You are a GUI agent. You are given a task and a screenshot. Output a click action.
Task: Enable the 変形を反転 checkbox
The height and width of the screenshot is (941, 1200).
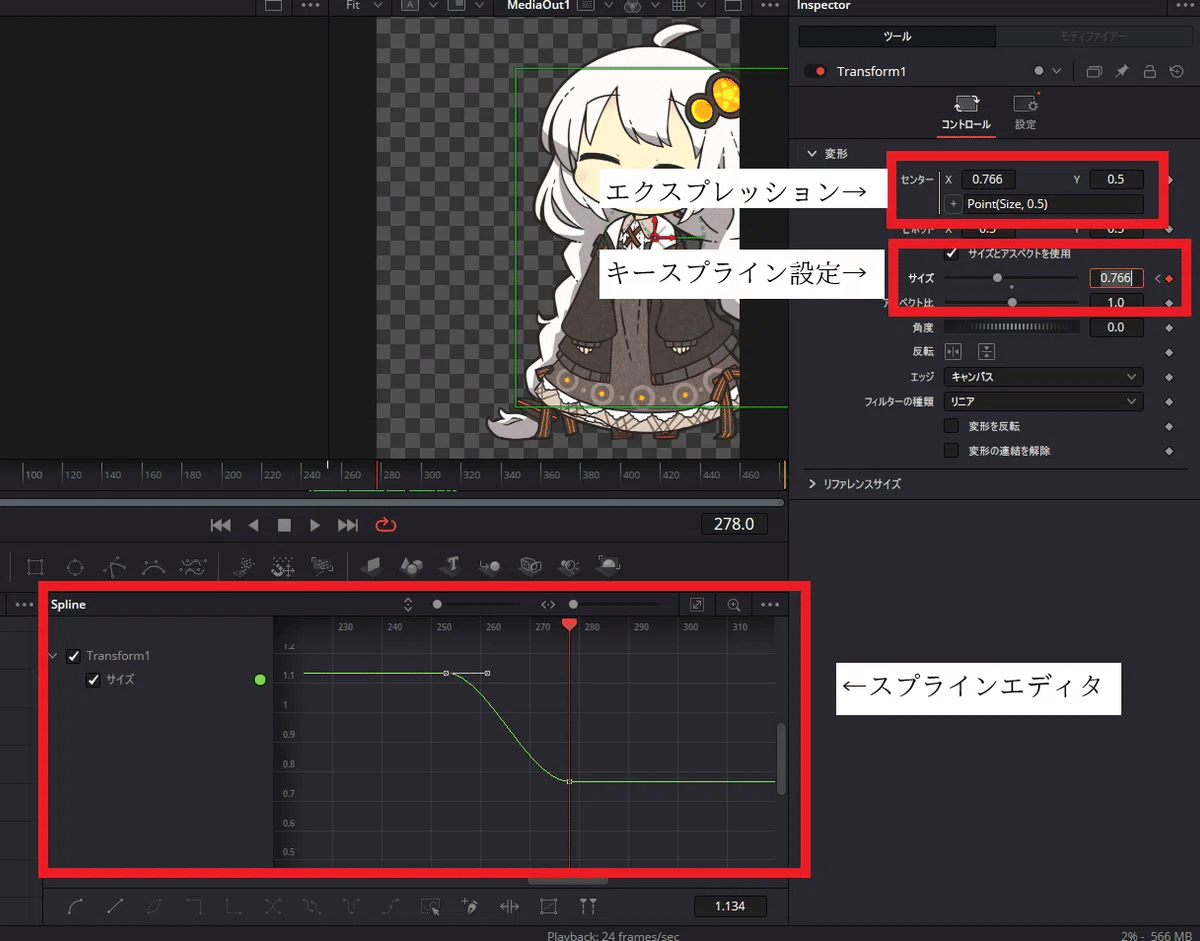(952, 426)
